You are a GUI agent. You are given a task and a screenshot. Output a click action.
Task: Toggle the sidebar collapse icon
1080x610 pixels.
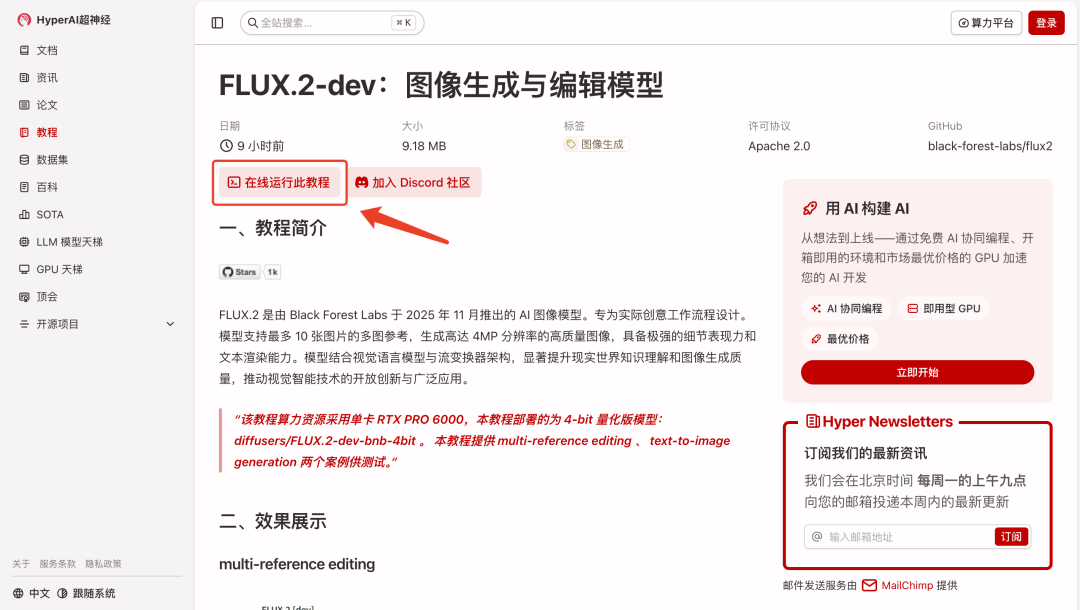pyautogui.click(x=218, y=23)
